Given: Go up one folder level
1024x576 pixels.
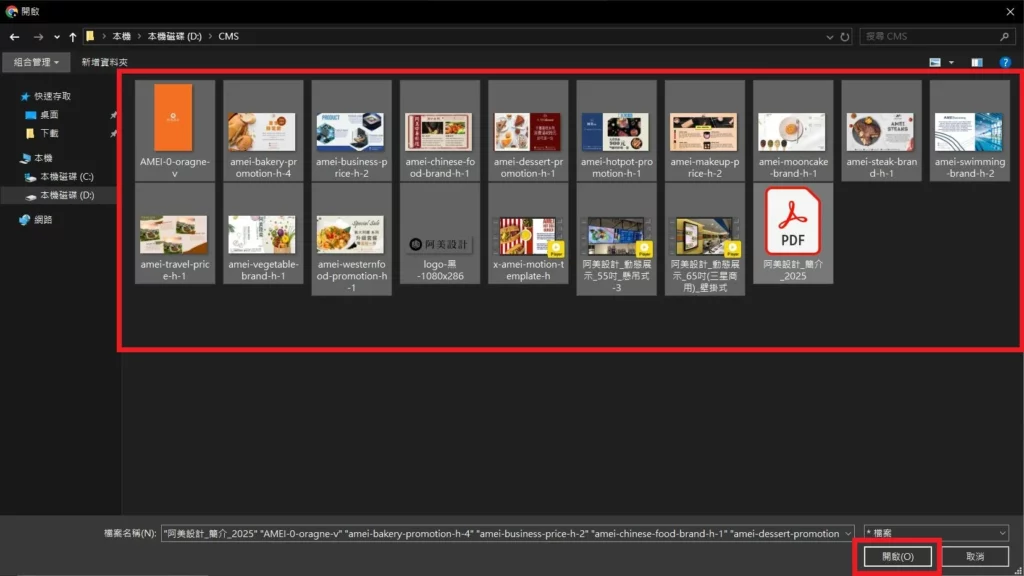Looking at the screenshot, I should click(73, 37).
